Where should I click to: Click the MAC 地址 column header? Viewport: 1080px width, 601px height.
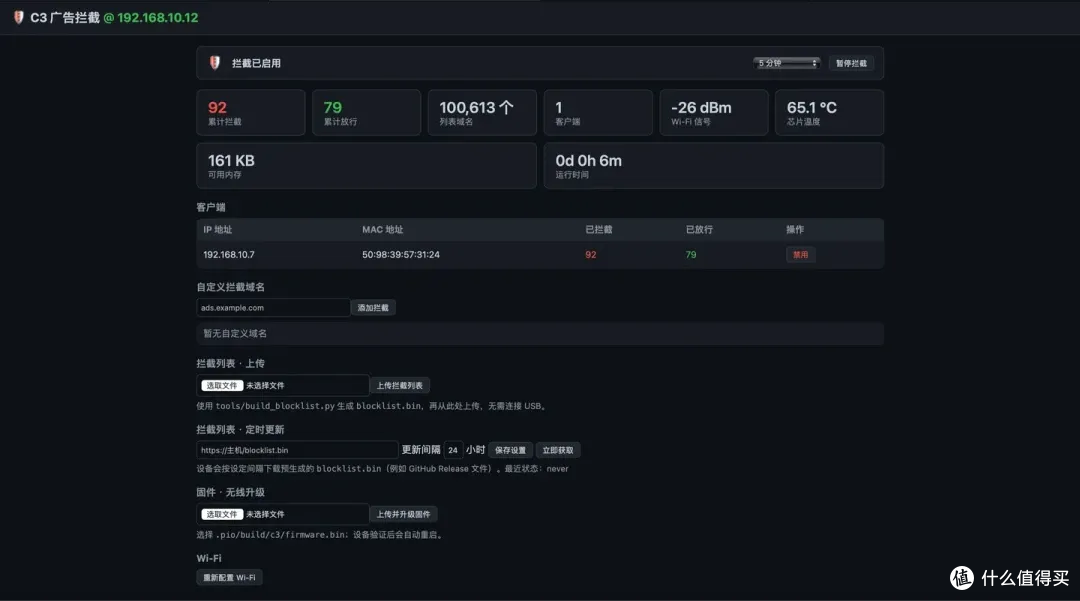point(383,230)
